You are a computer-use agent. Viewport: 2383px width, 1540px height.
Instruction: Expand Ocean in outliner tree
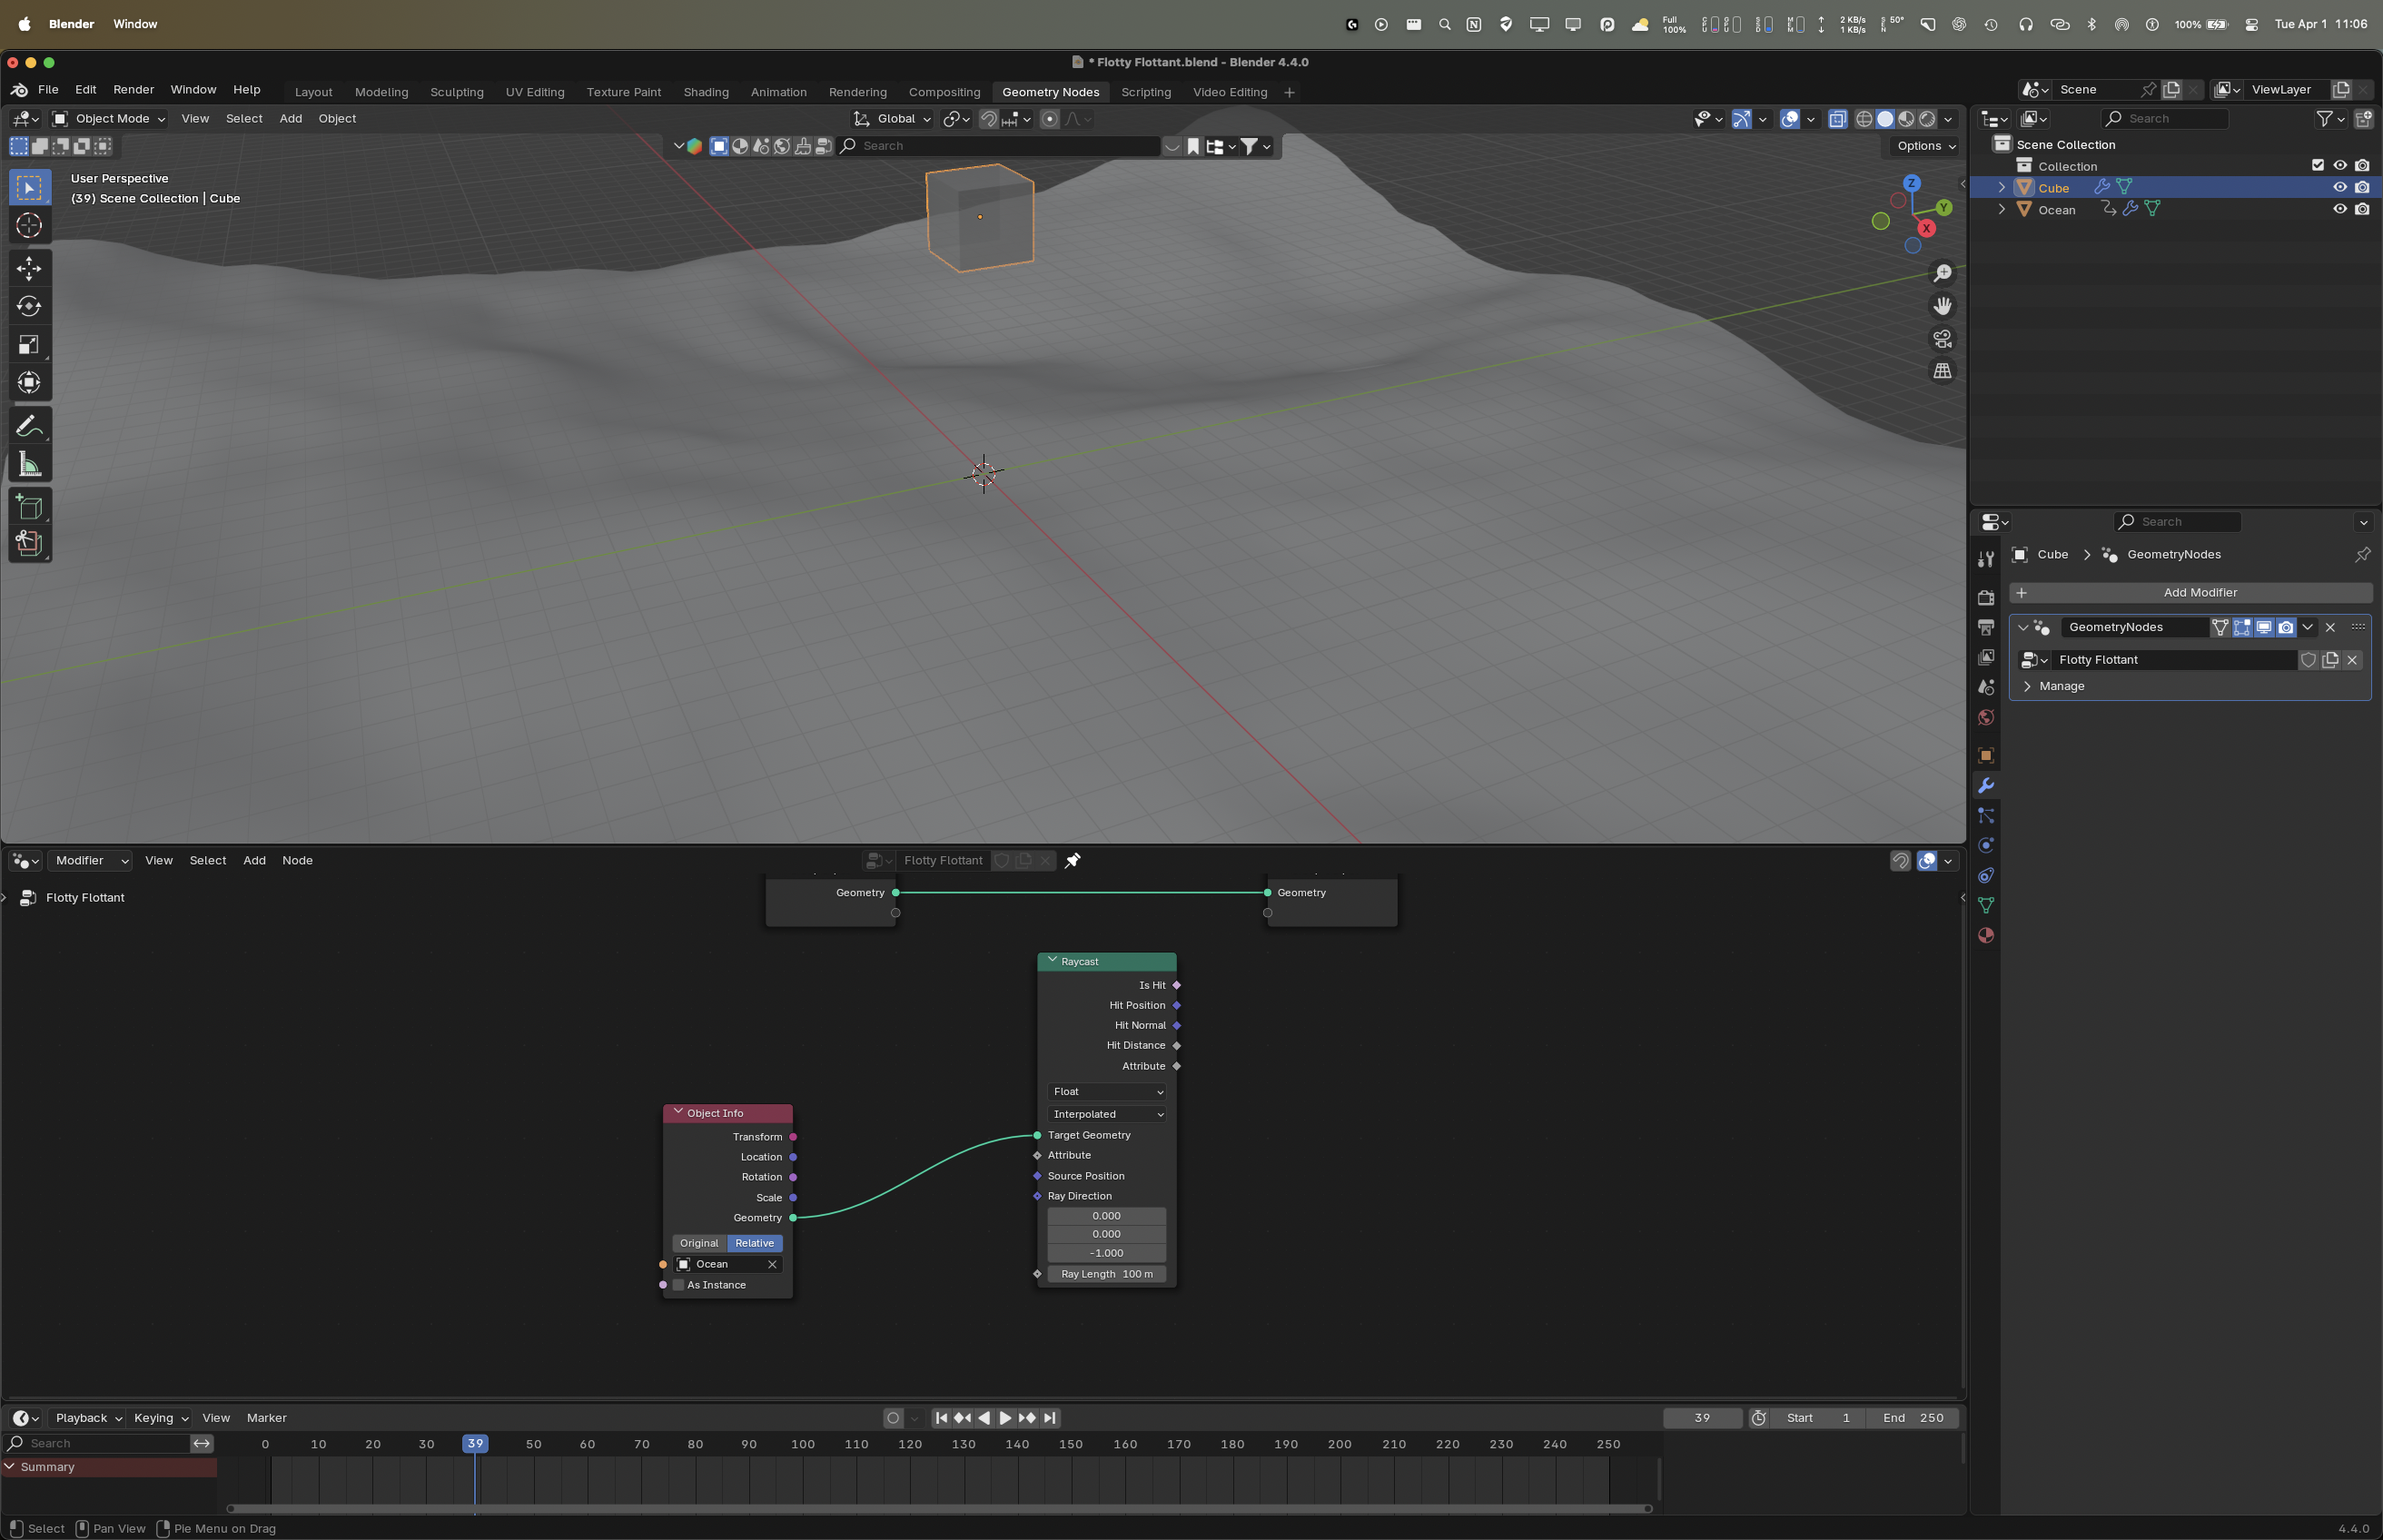point(2002,209)
